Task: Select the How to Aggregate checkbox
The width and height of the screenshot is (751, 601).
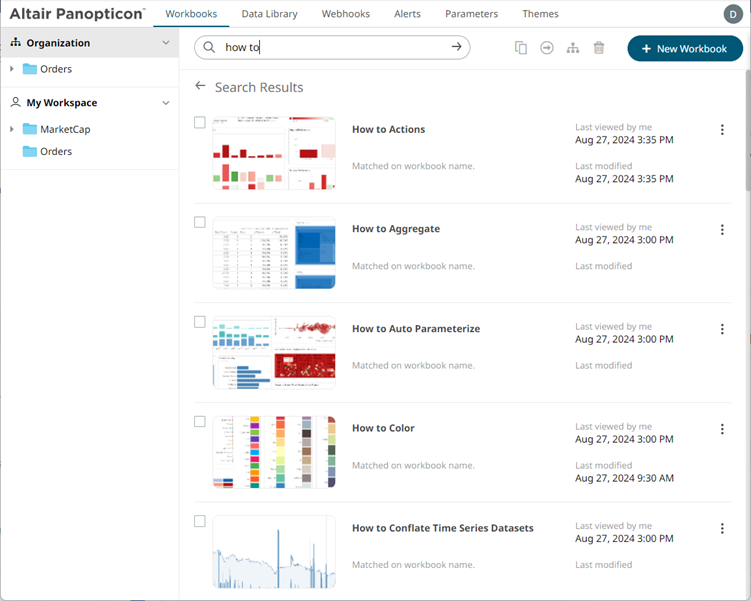Action: [x=200, y=222]
